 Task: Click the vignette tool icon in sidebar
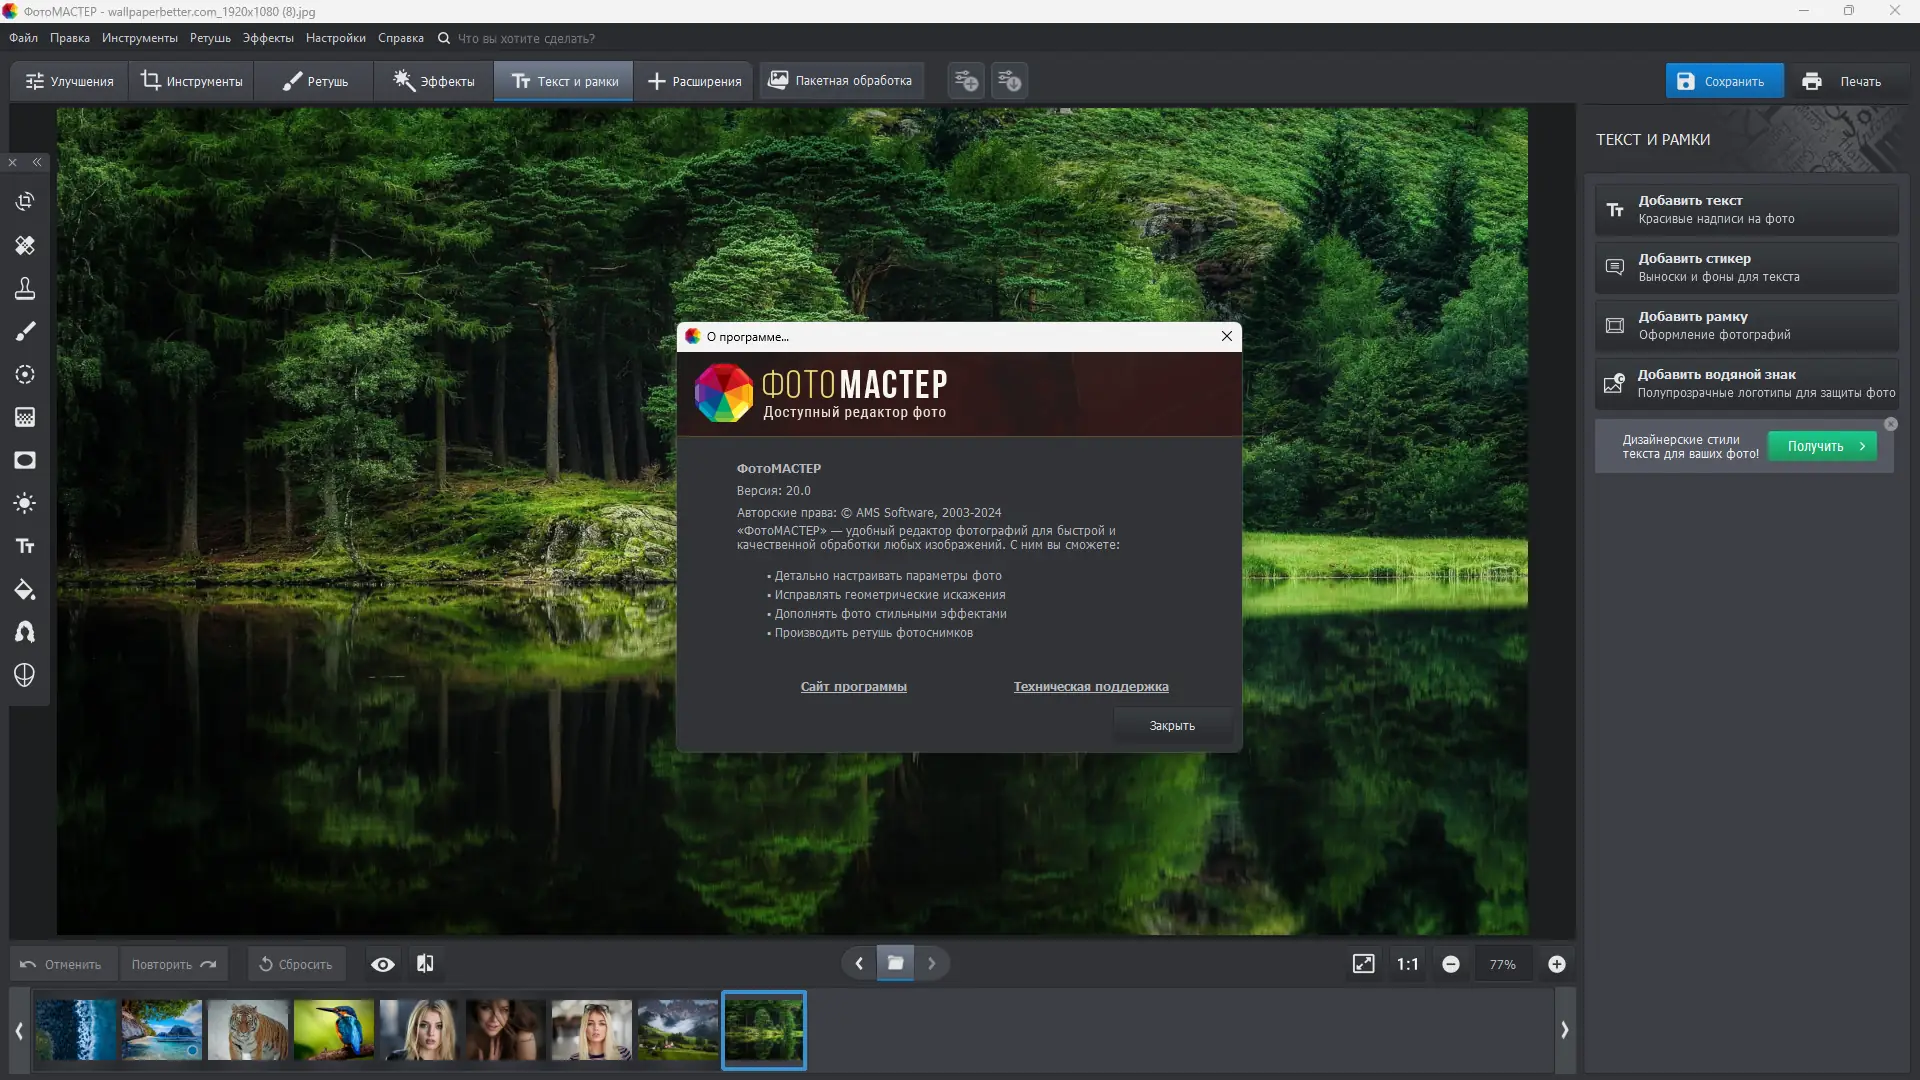coord(25,460)
